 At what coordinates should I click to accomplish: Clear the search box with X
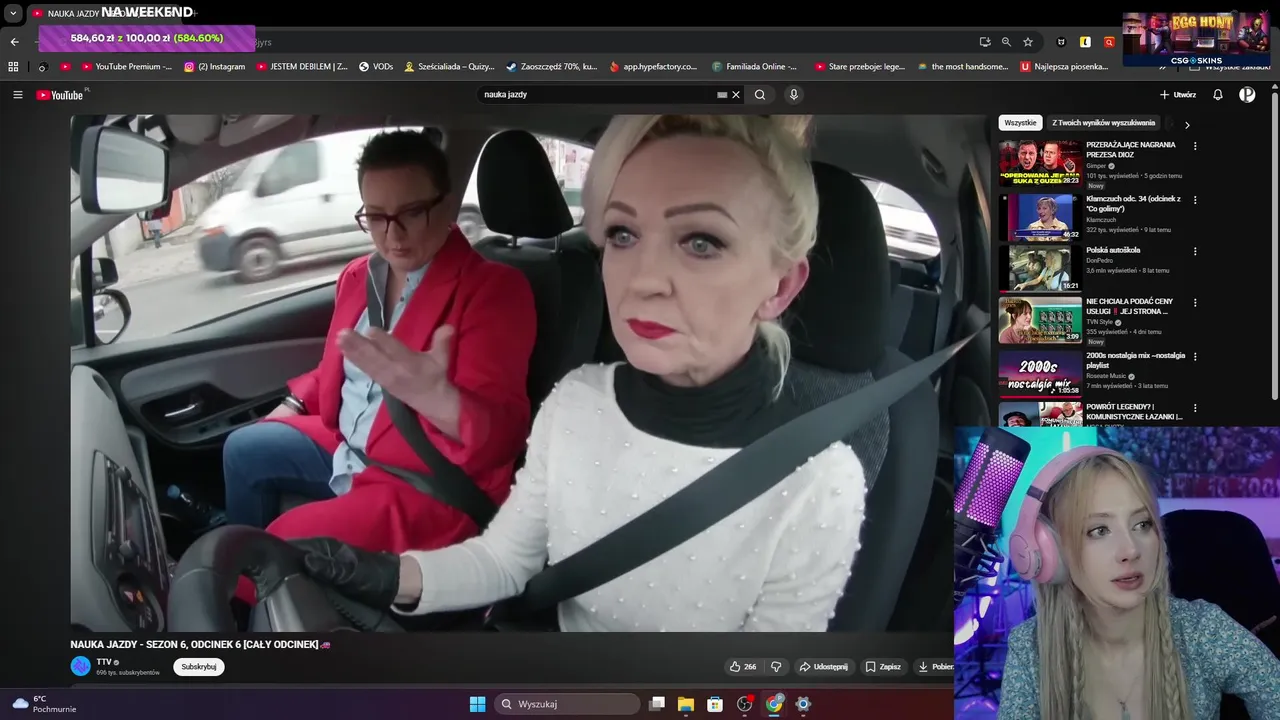[x=736, y=95]
